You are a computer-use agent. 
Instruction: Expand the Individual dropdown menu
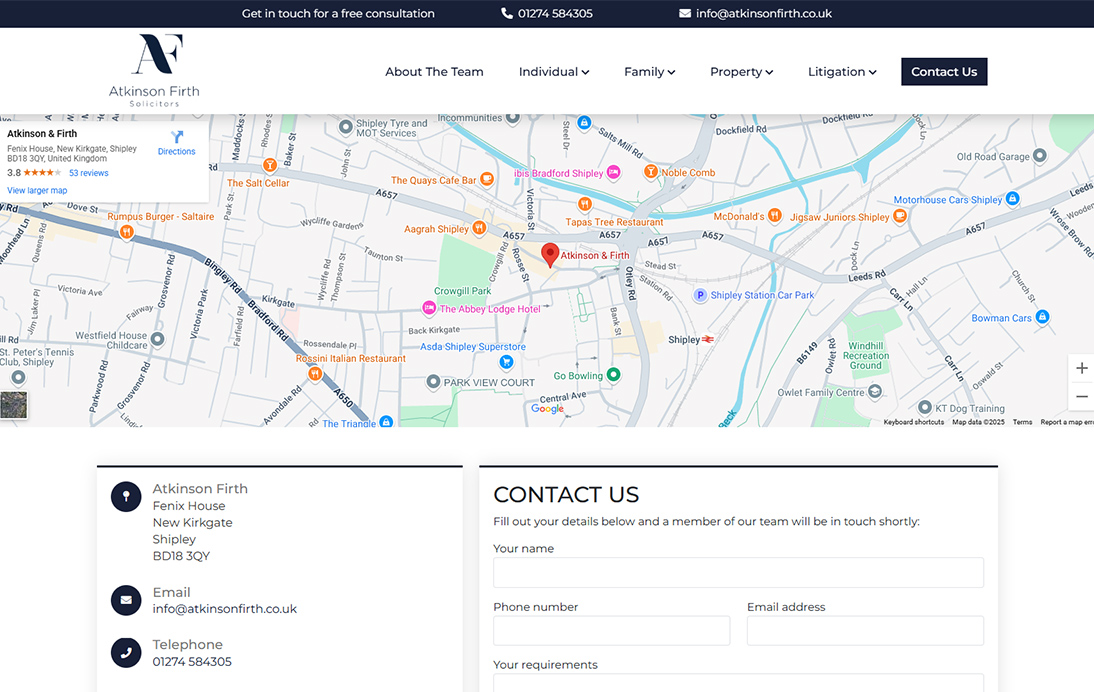click(553, 72)
